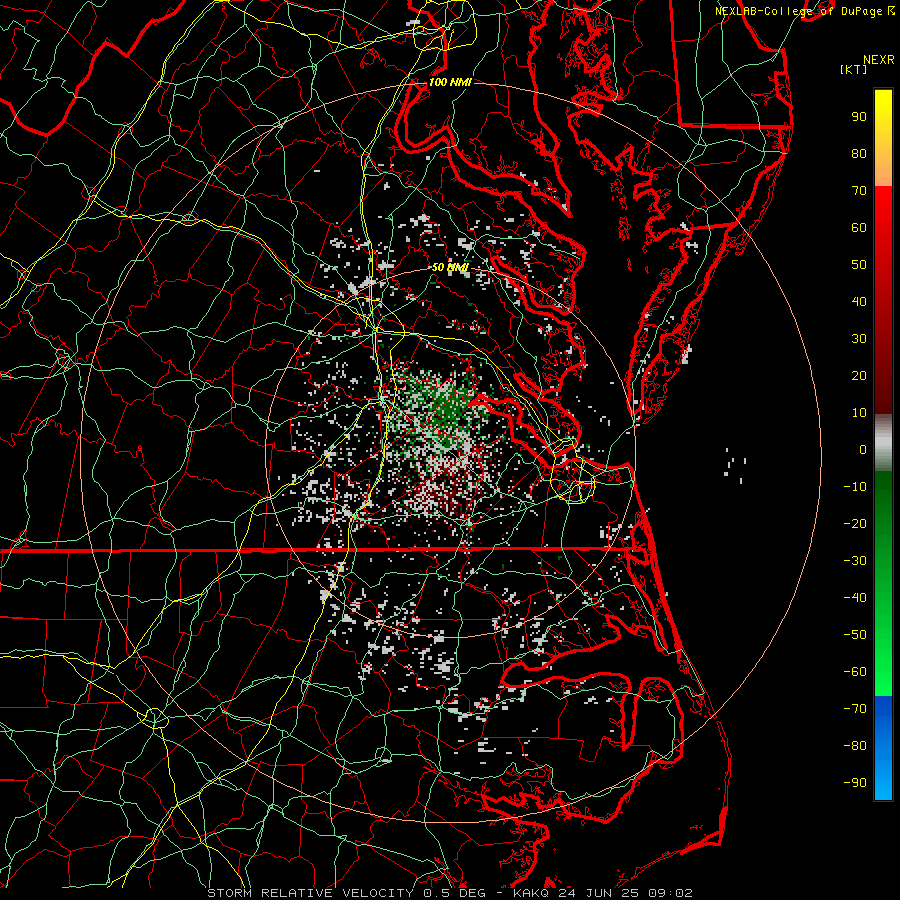Click the 0.5 DEG elevation text in footer
The height and width of the screenshot is (900, 900).
tap(455, 893)
